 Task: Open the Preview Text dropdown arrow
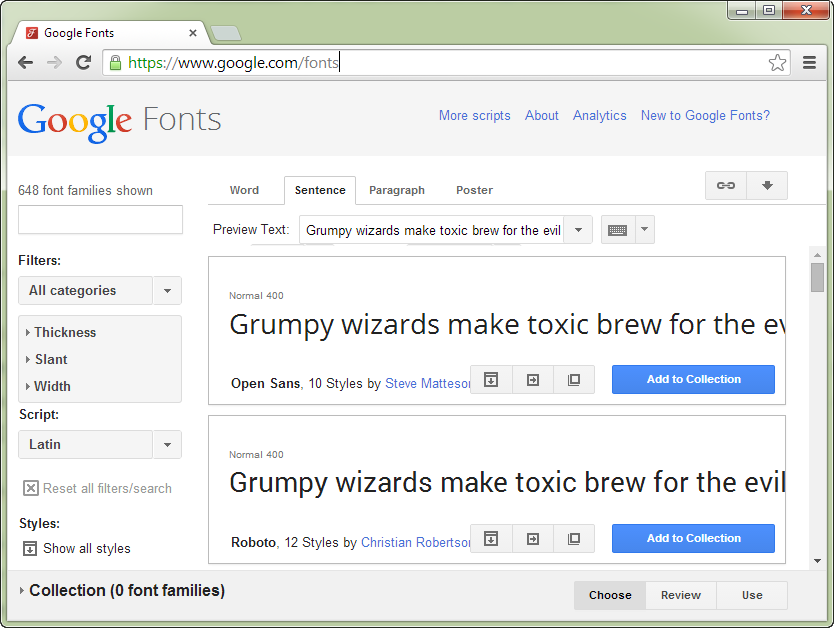click(x=578, y=230)
